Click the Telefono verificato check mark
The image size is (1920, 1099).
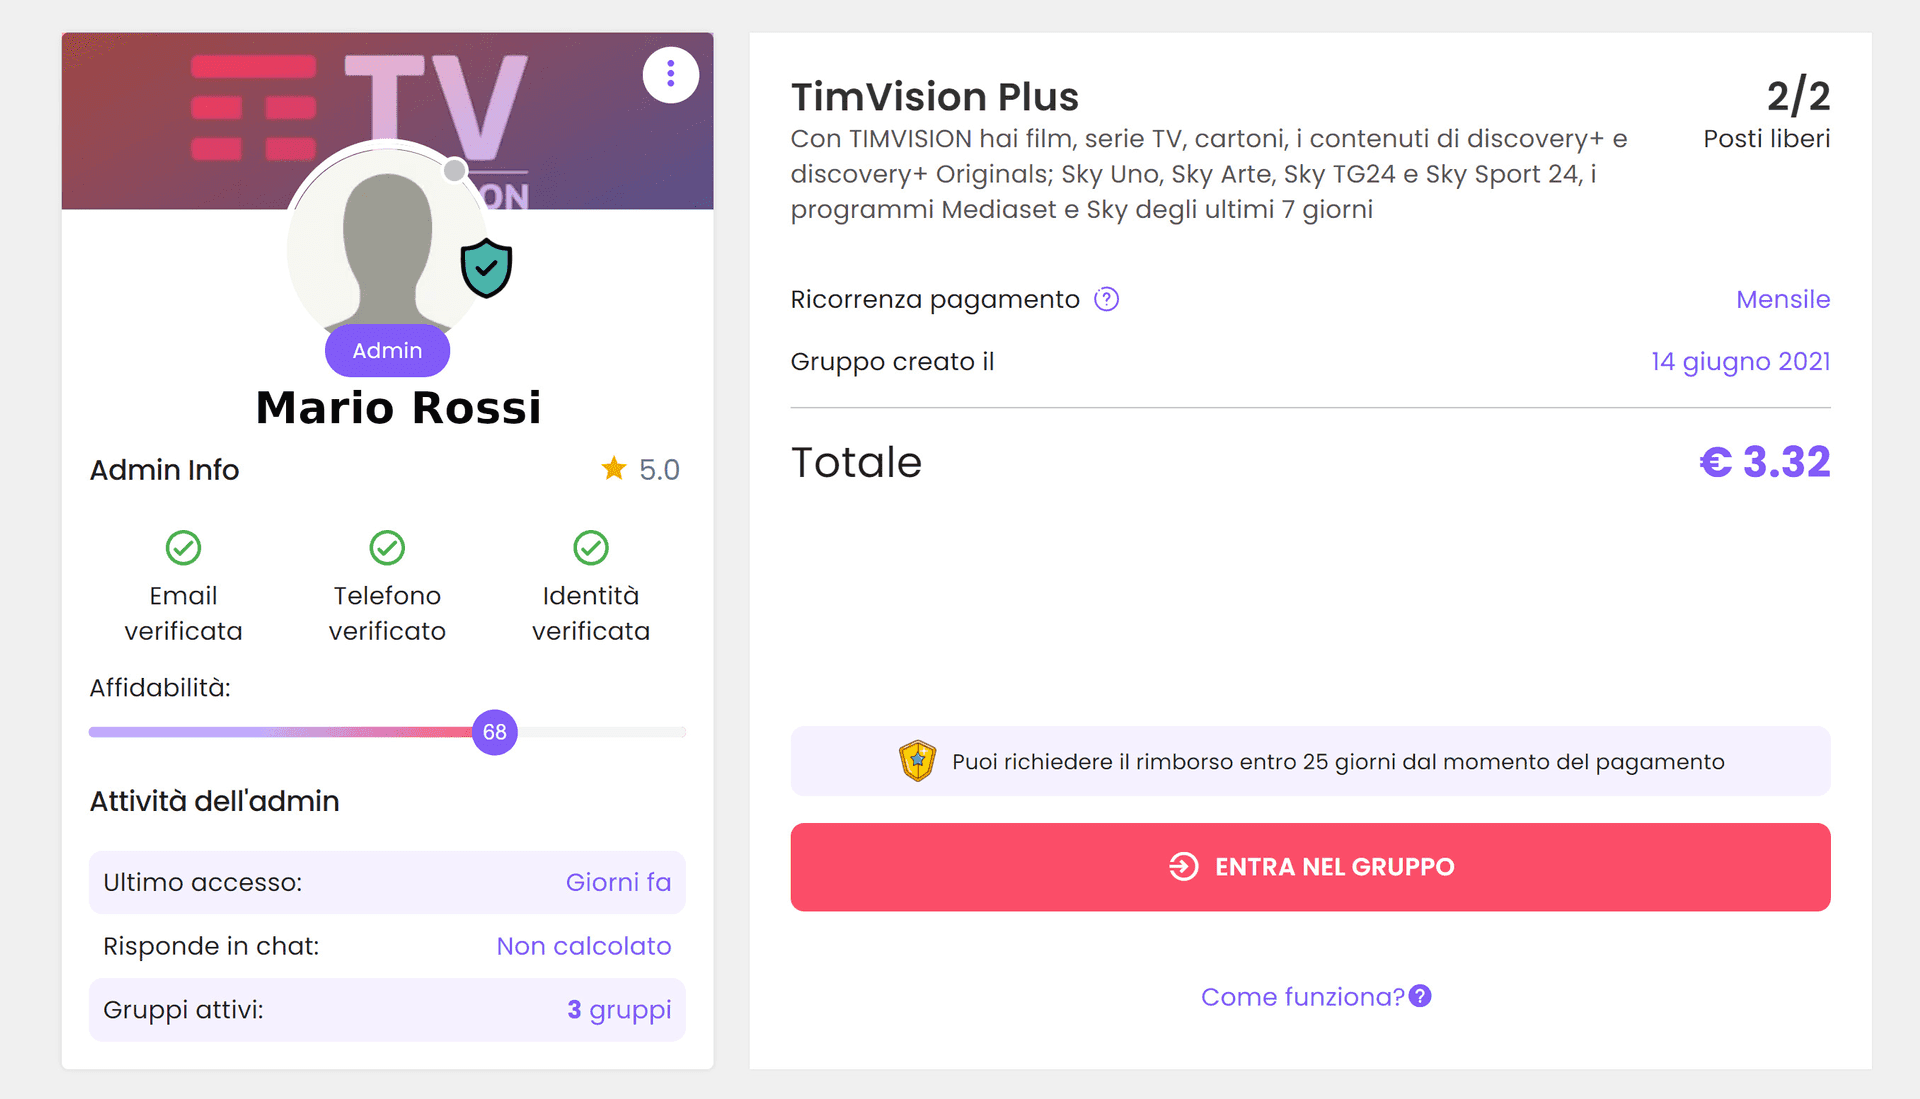[x=387, y=548]
